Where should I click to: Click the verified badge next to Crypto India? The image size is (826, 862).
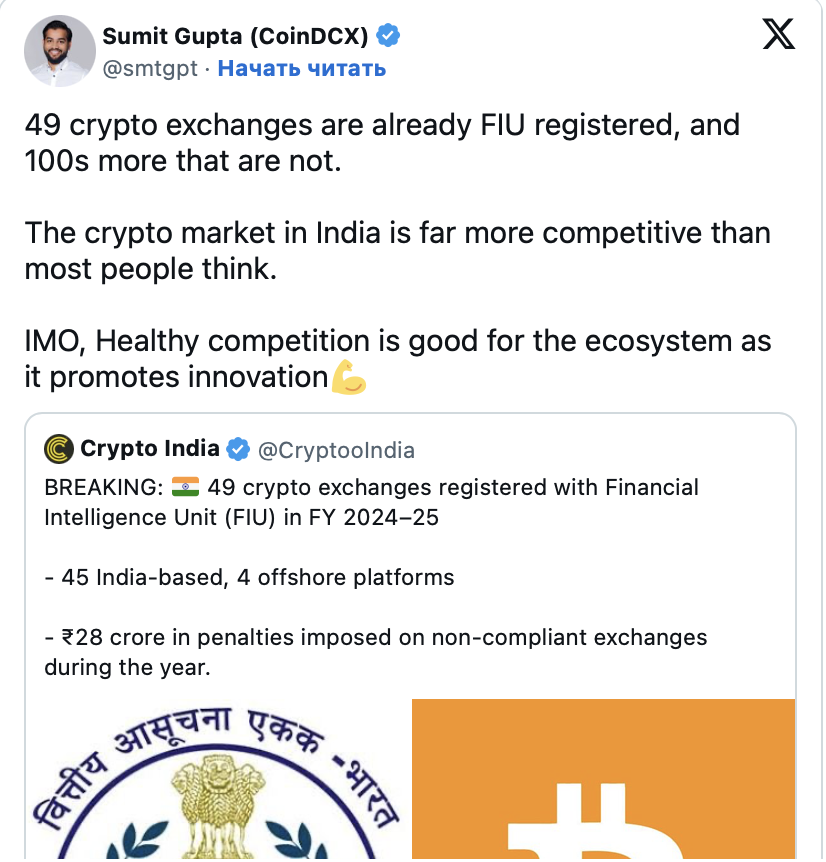pyautogui.click(x=238, y=449)
